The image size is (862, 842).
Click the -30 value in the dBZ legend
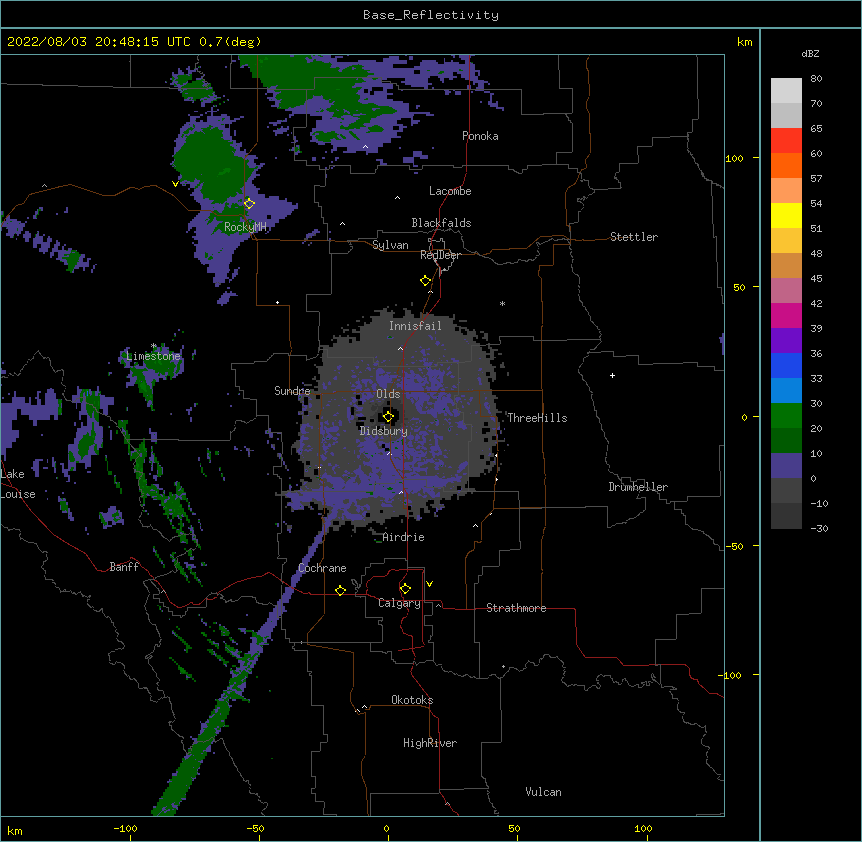click(820, 528)
